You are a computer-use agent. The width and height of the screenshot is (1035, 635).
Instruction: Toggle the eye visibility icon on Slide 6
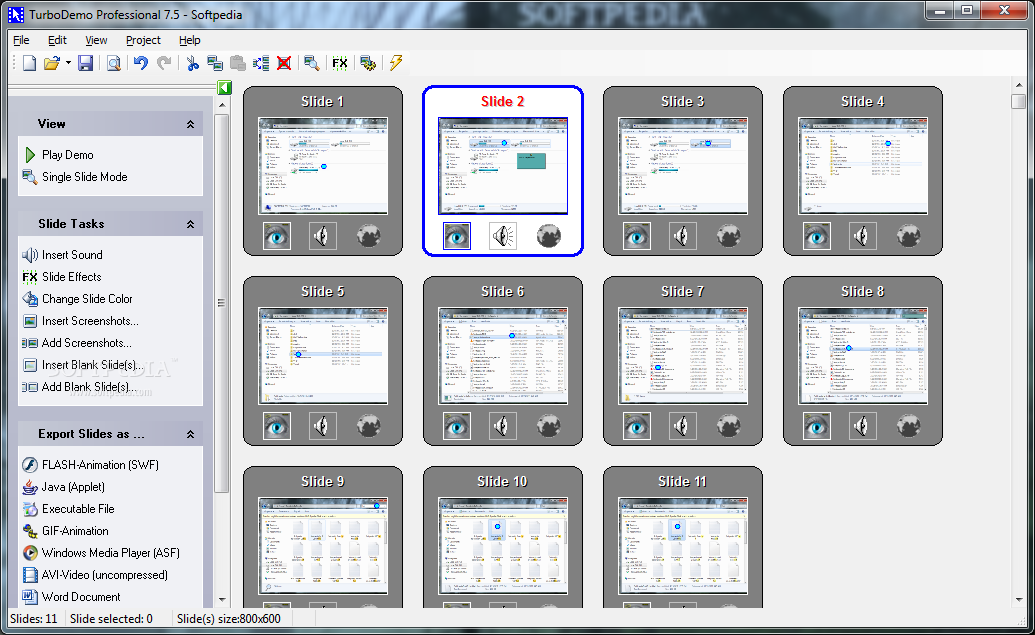click(457, 426)
